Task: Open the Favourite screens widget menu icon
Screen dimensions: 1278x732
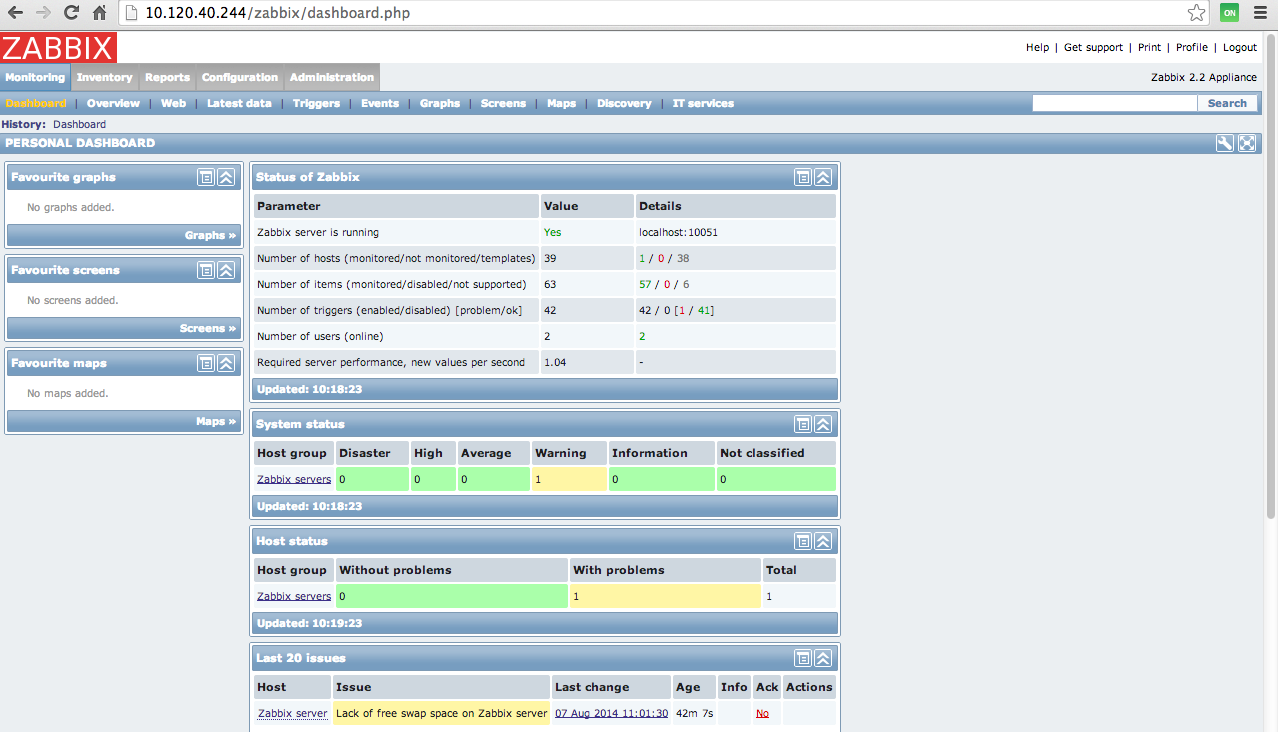Action: [206, 270]
